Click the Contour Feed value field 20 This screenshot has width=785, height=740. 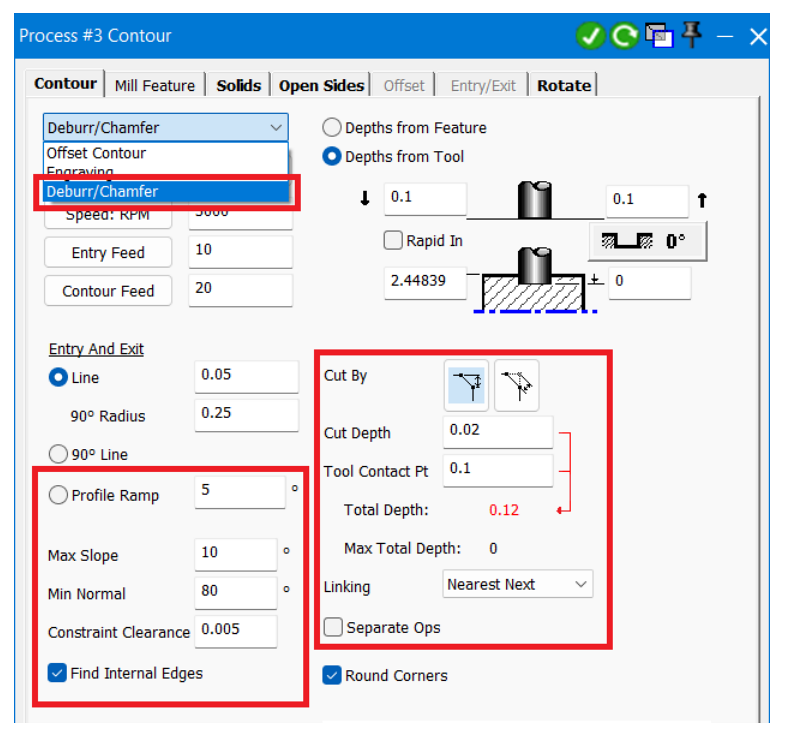(x=240, y=290)
